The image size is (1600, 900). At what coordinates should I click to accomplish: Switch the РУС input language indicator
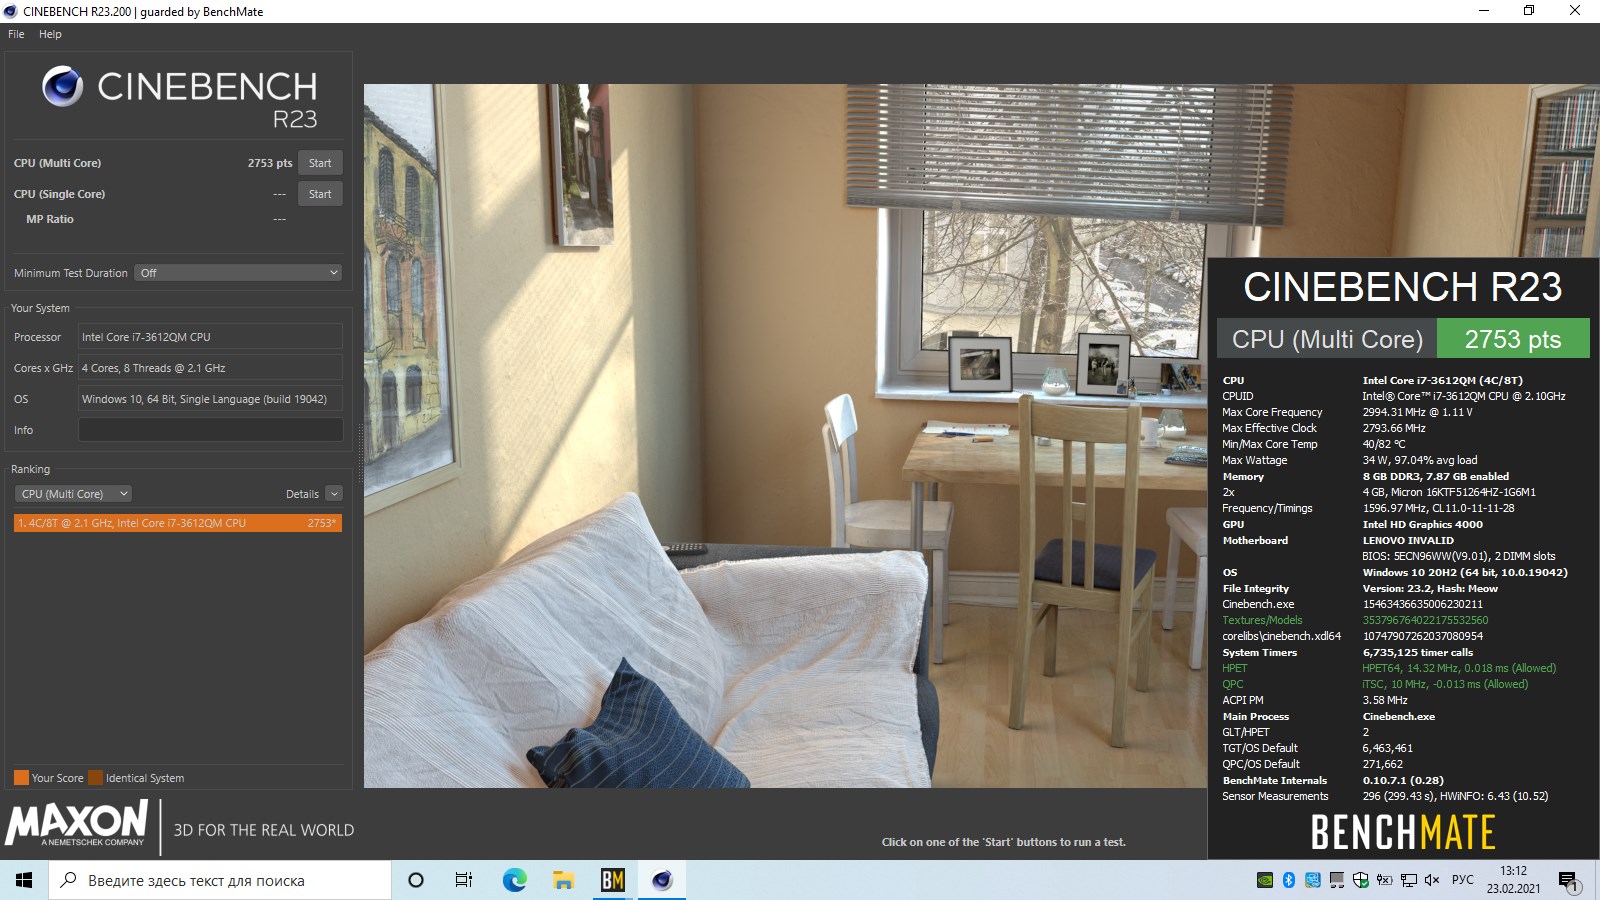pyautogui.click(x=1463, y=880)
